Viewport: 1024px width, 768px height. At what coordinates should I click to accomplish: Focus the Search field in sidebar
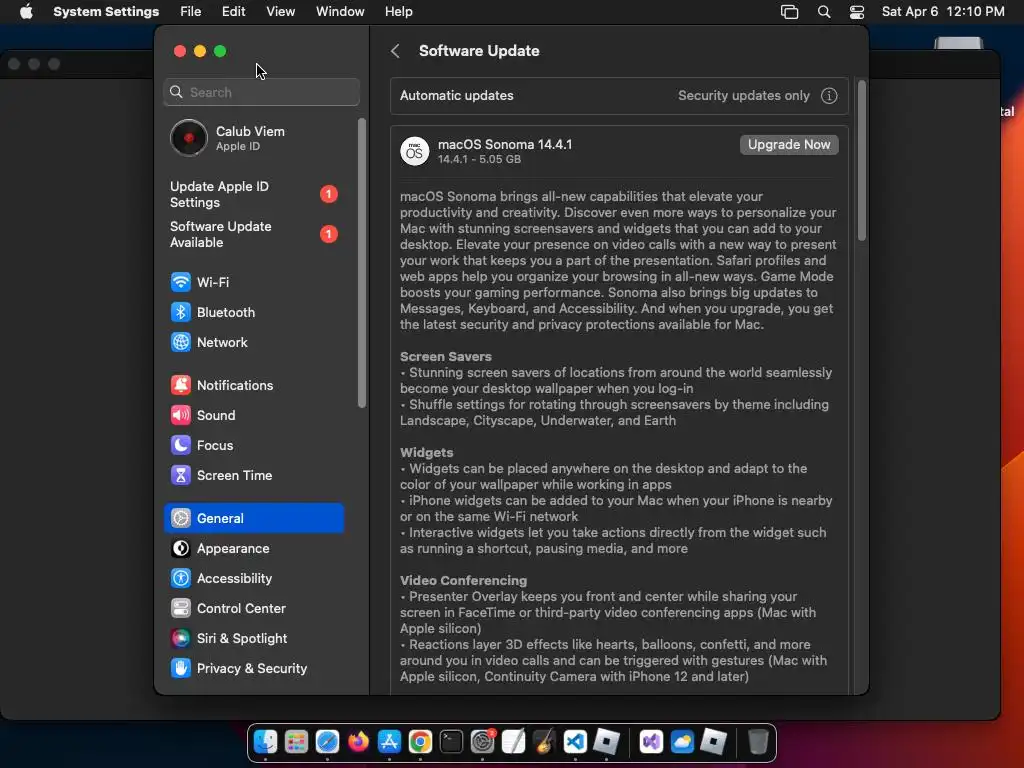[x=261, y=92]
